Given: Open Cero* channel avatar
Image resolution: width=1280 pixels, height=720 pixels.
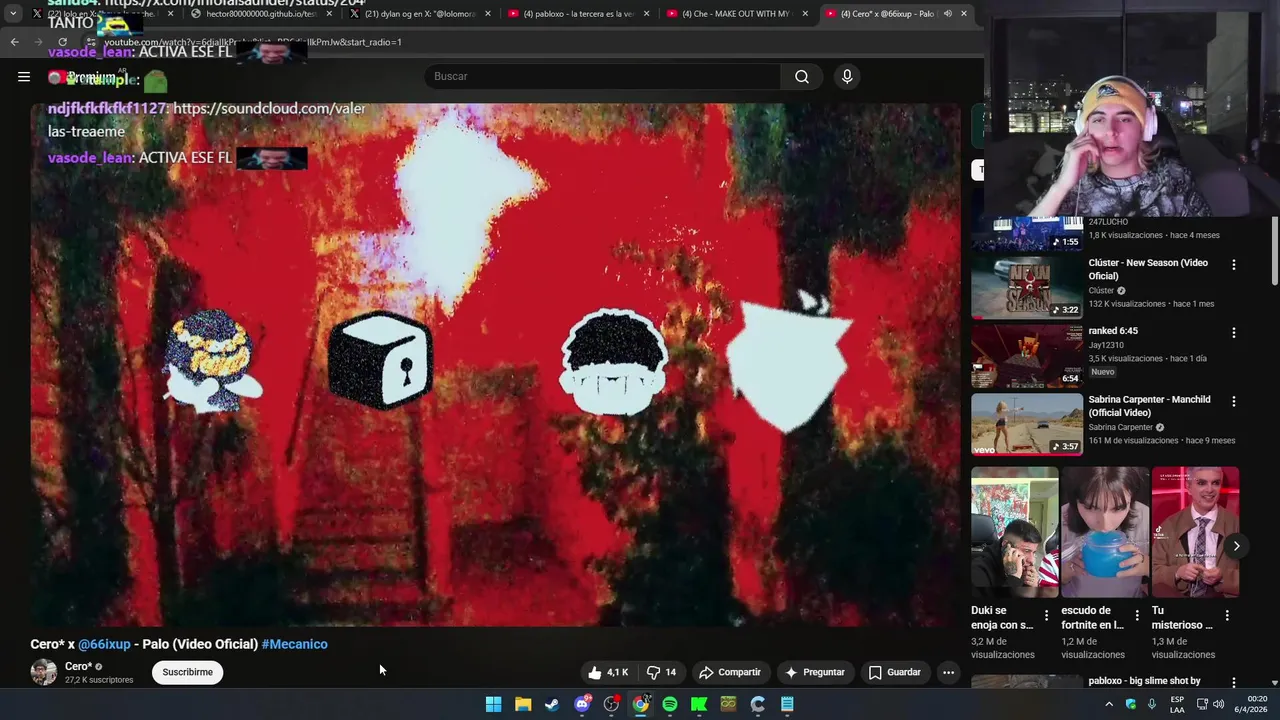Looking at the screenshot, I should click(44, 672).
